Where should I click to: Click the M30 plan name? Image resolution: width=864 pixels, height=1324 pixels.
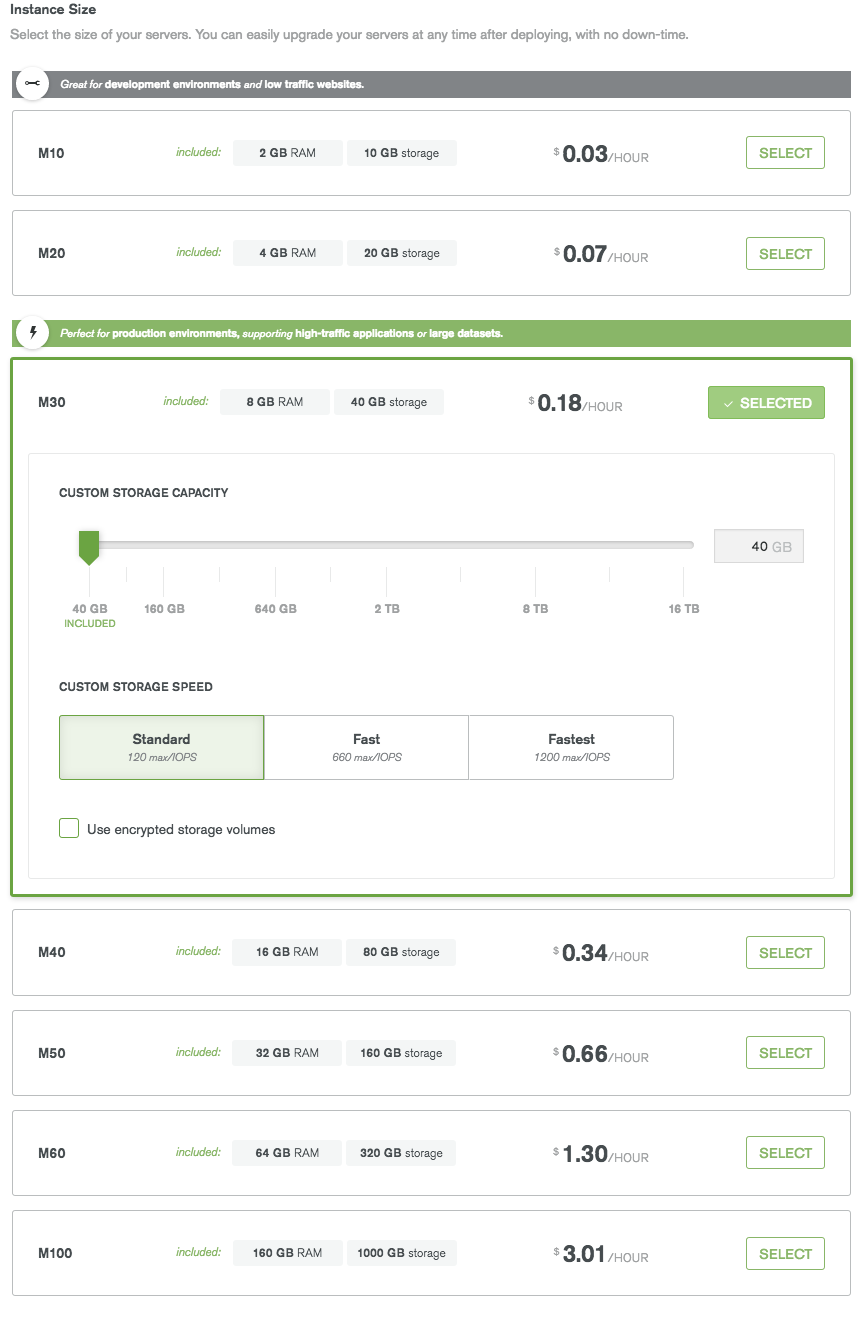[51, 402]
